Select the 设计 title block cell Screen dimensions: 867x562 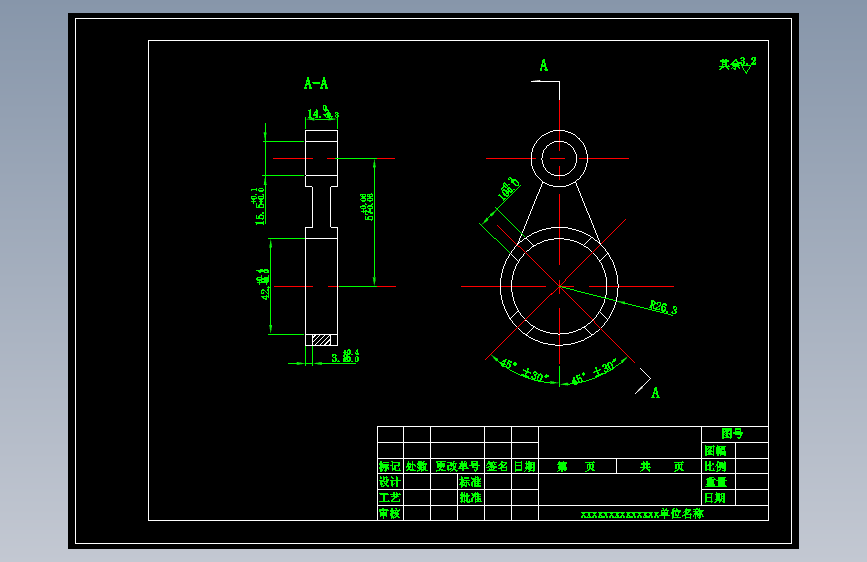pyautogui.click(x=390, y=482)
